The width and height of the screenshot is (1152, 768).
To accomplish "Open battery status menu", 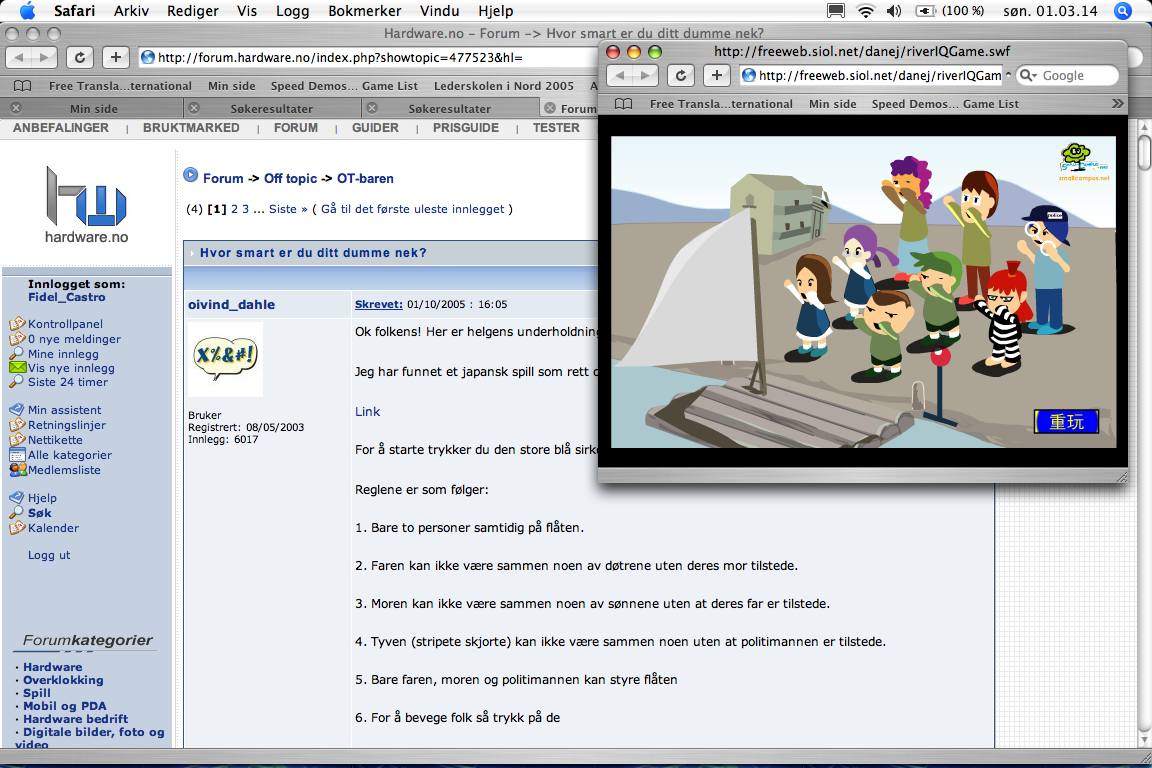I will click(x=949, y=10).
